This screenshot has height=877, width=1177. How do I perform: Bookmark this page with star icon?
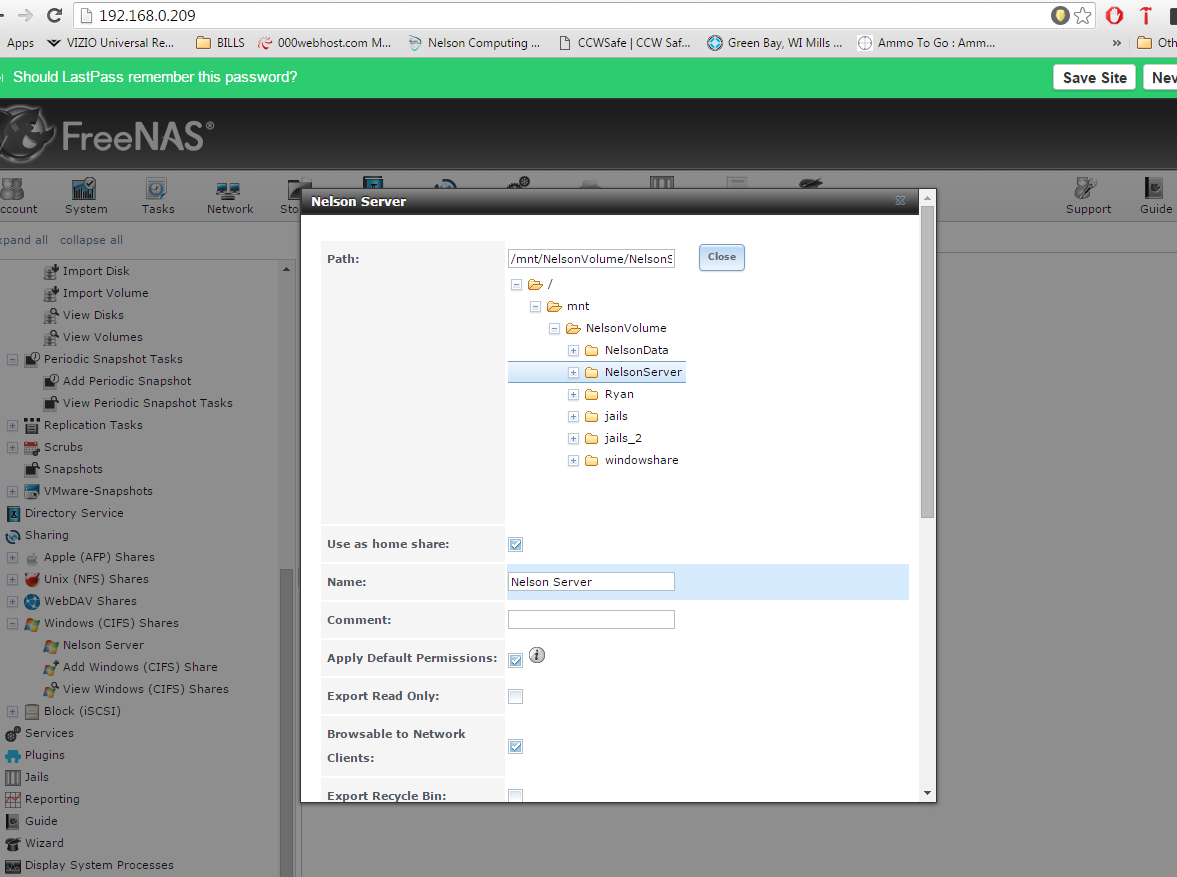[1082, 16]
